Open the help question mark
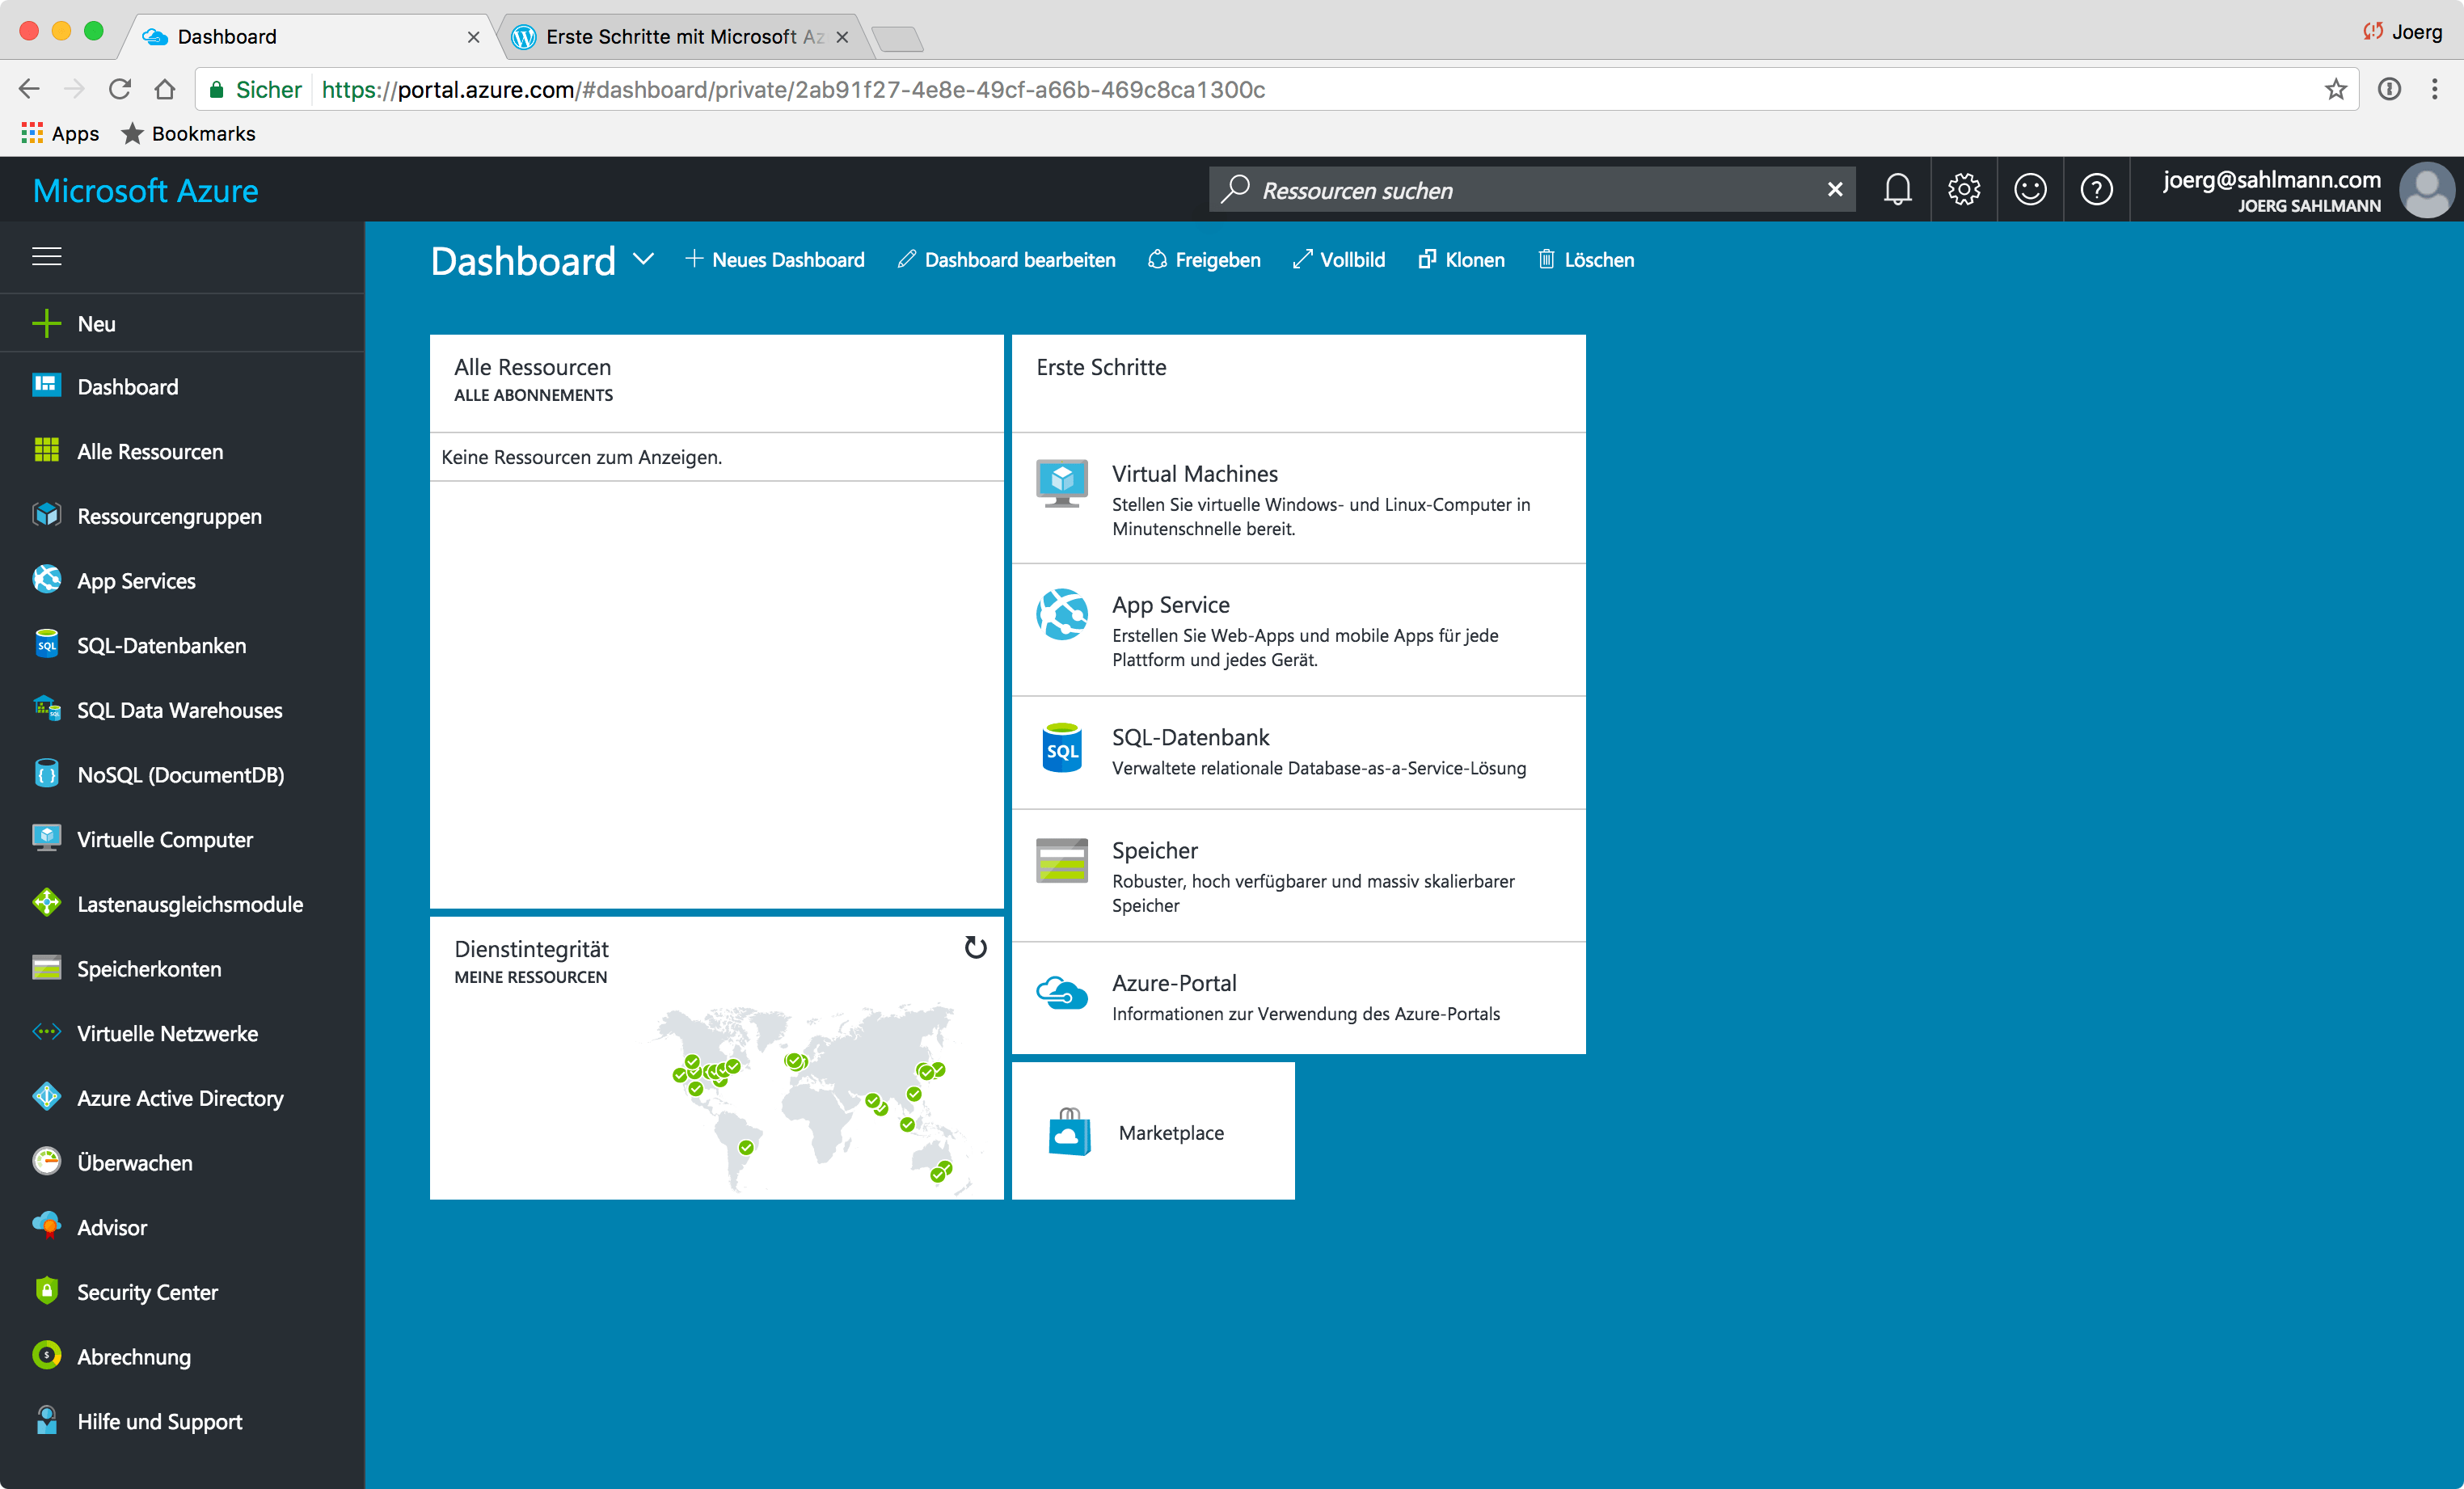 coord(2096,189)
